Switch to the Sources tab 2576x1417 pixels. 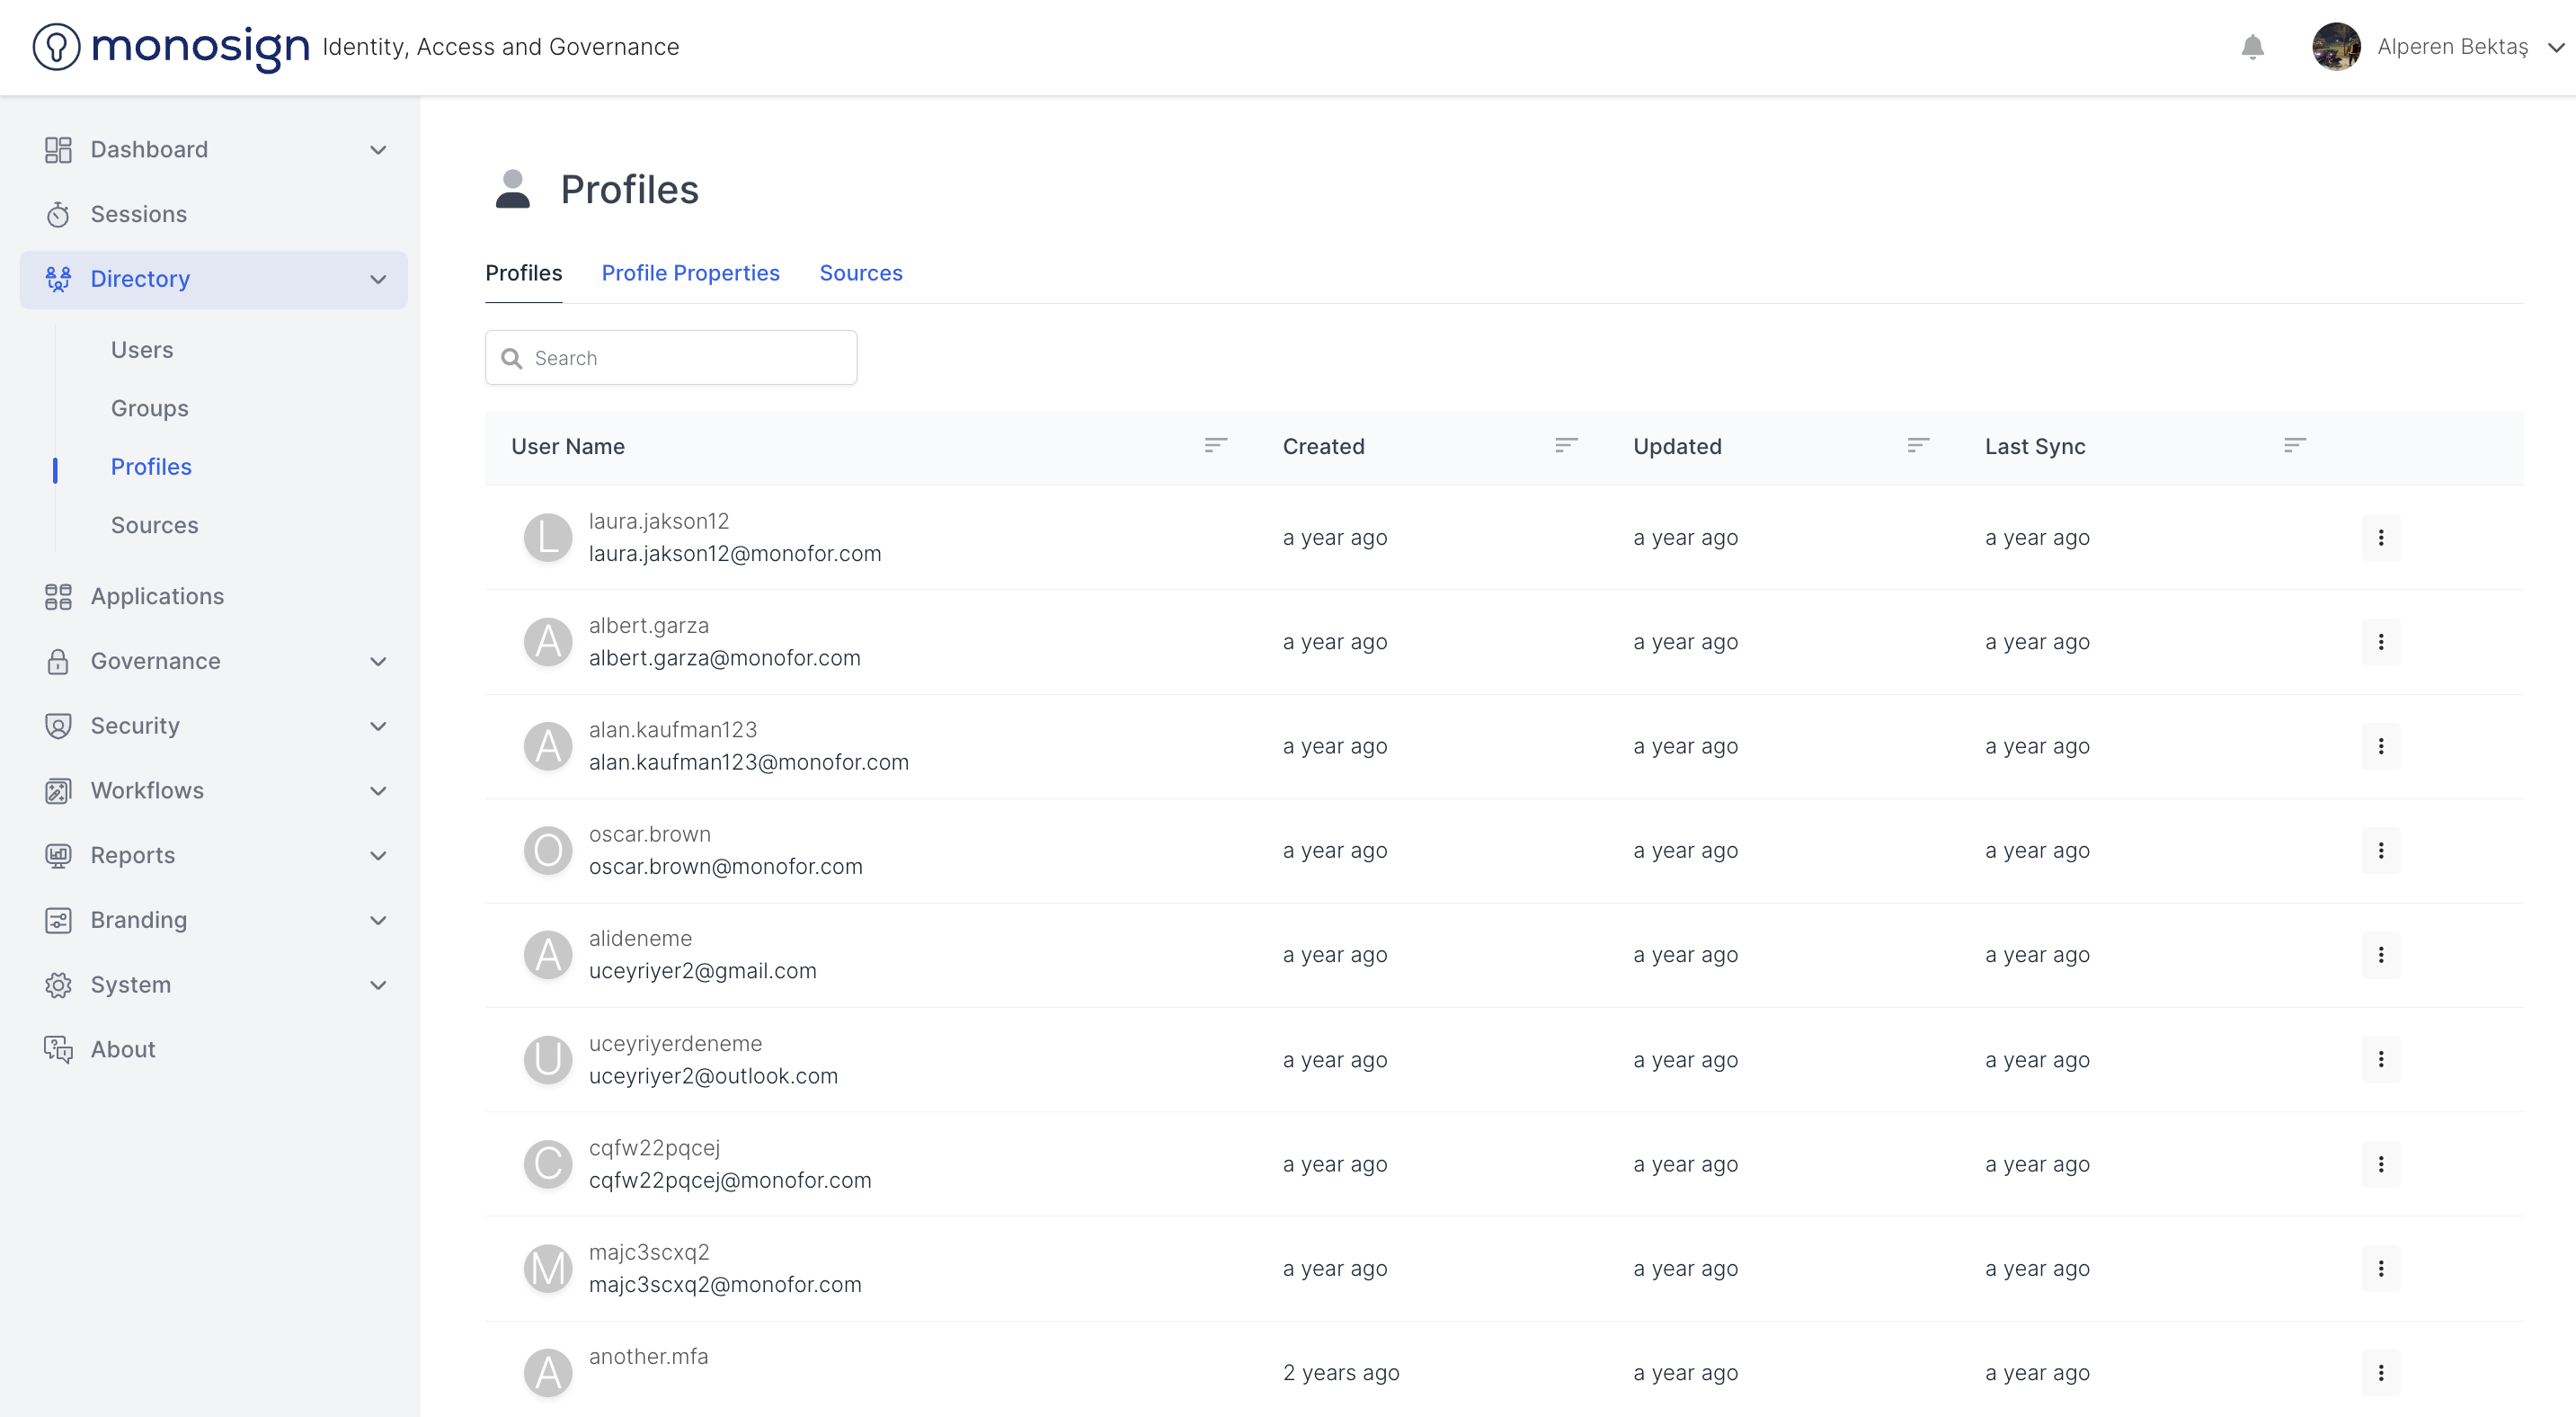[860, 273]
